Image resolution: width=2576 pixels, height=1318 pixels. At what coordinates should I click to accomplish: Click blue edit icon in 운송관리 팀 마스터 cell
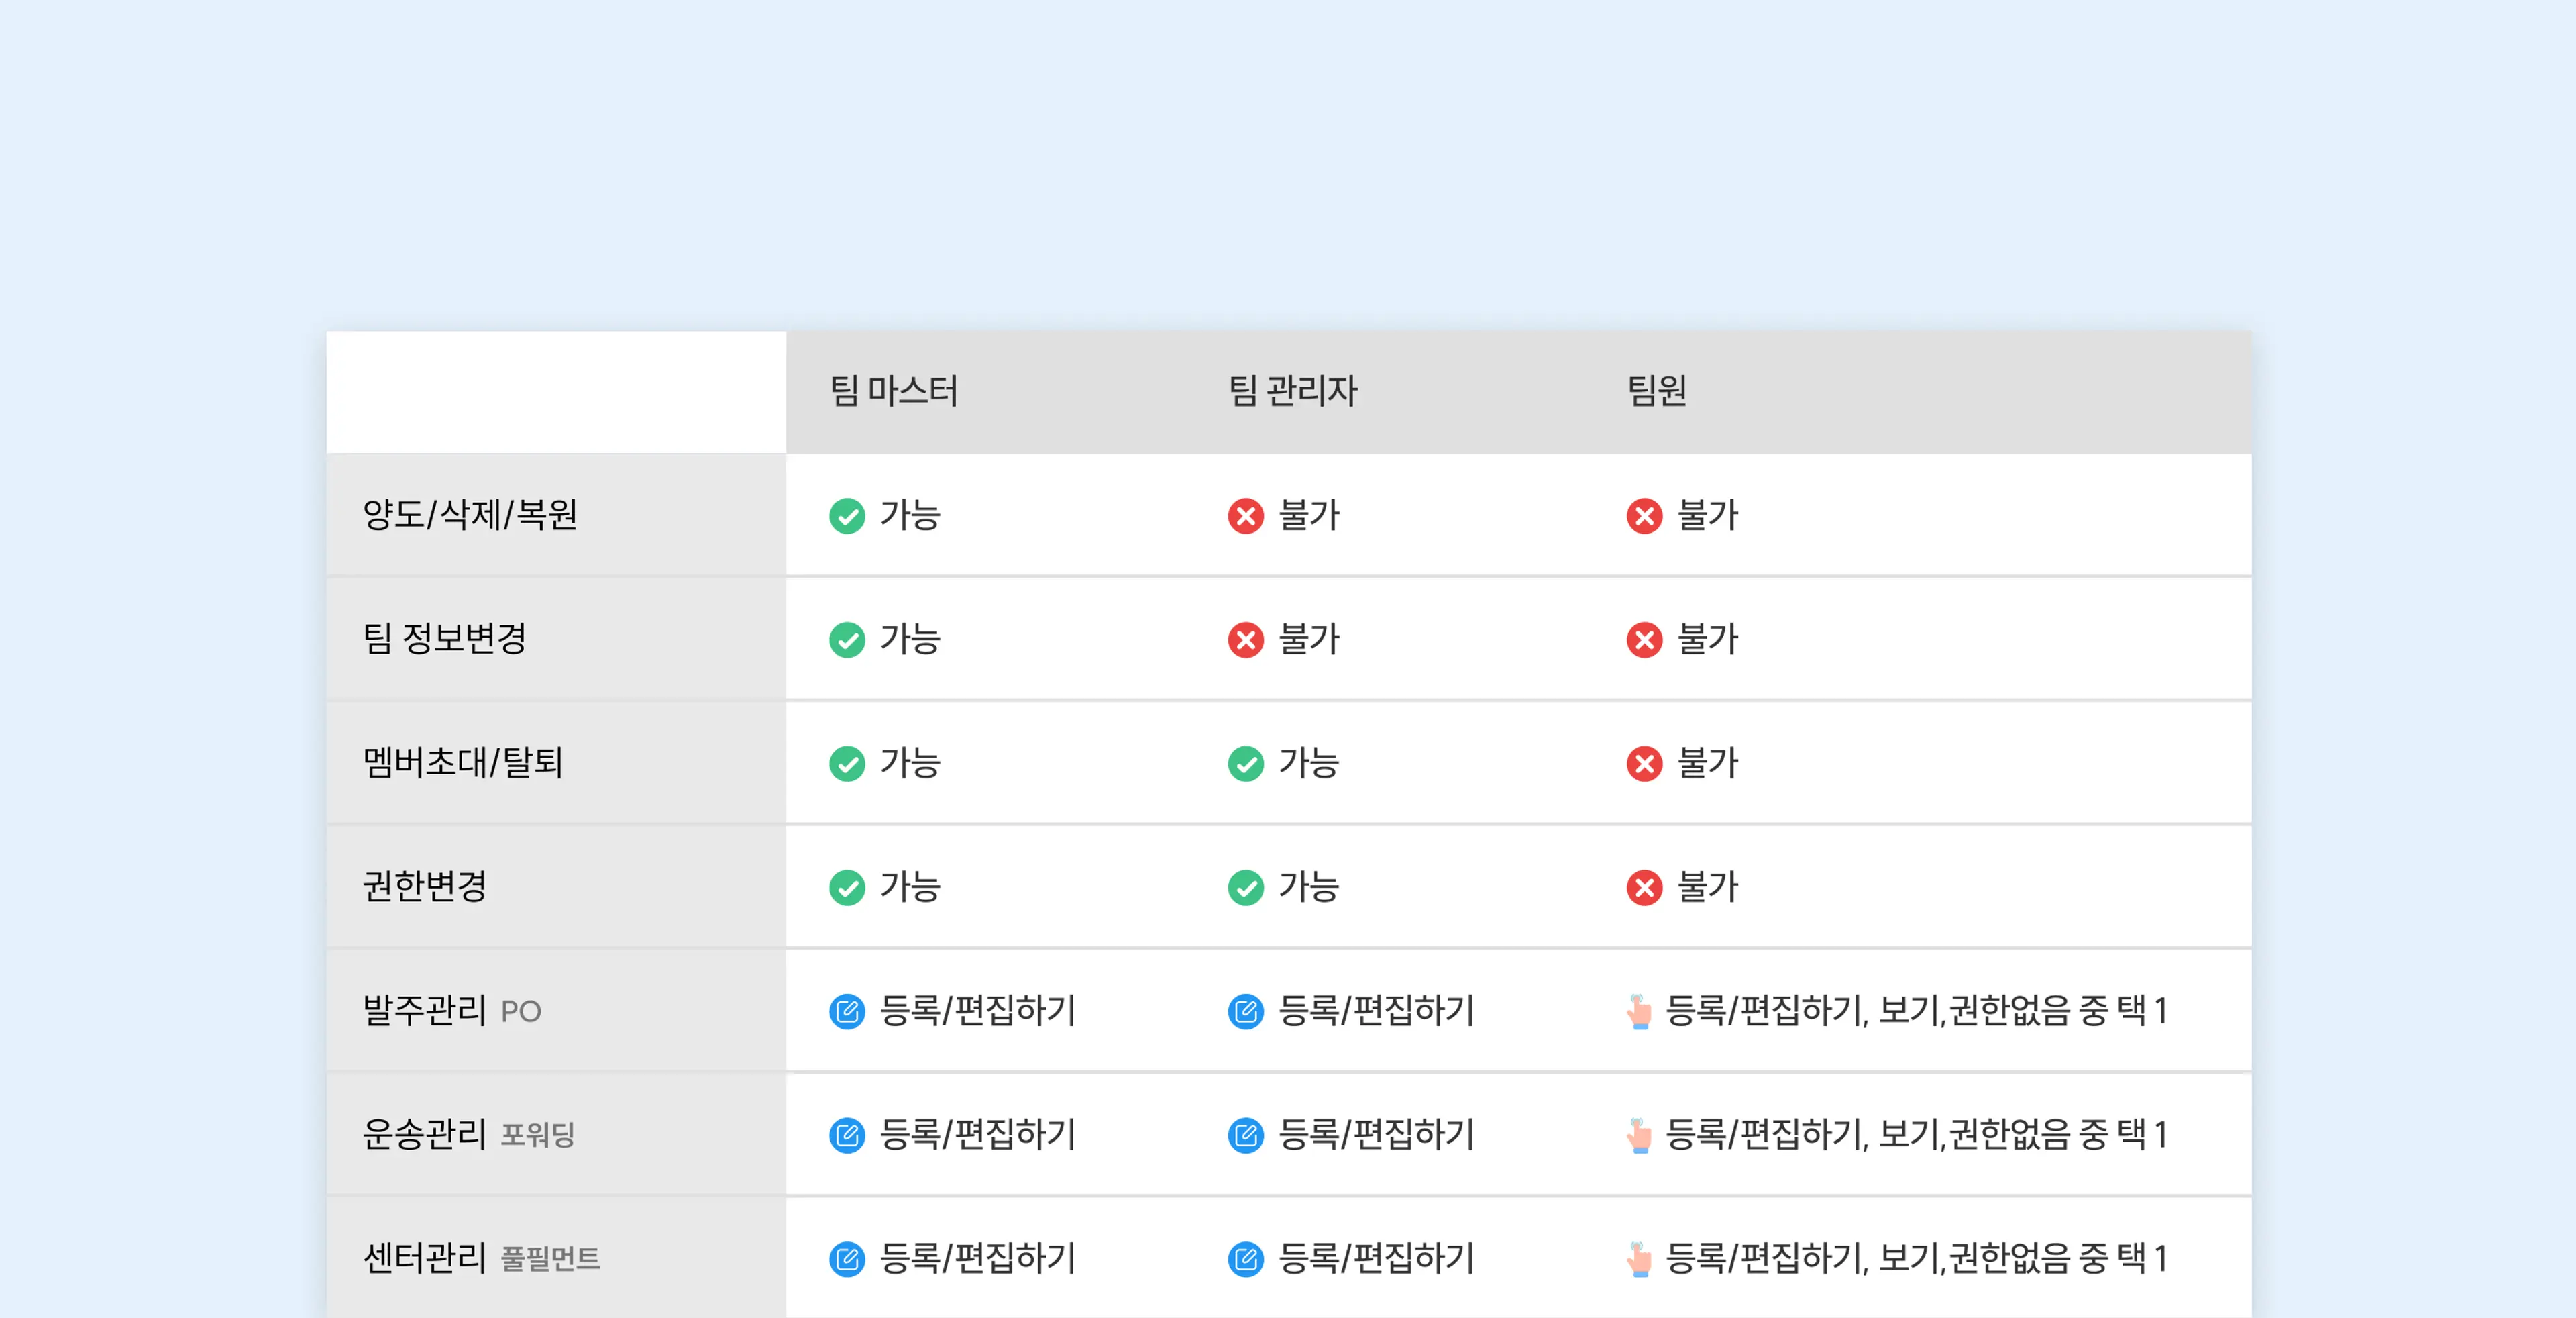tap(847, 1136)
